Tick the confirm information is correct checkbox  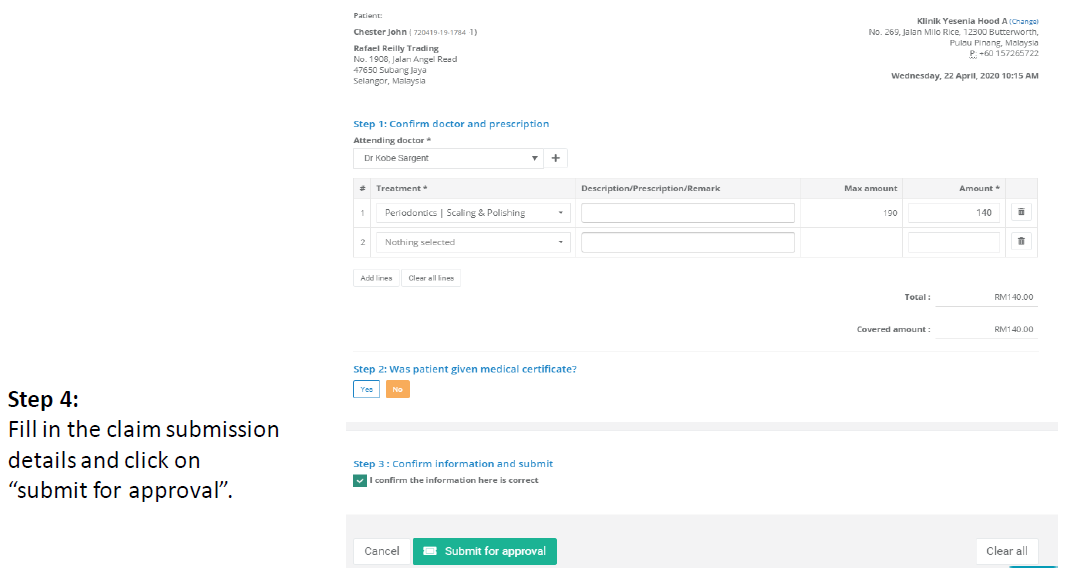point(360,480)
